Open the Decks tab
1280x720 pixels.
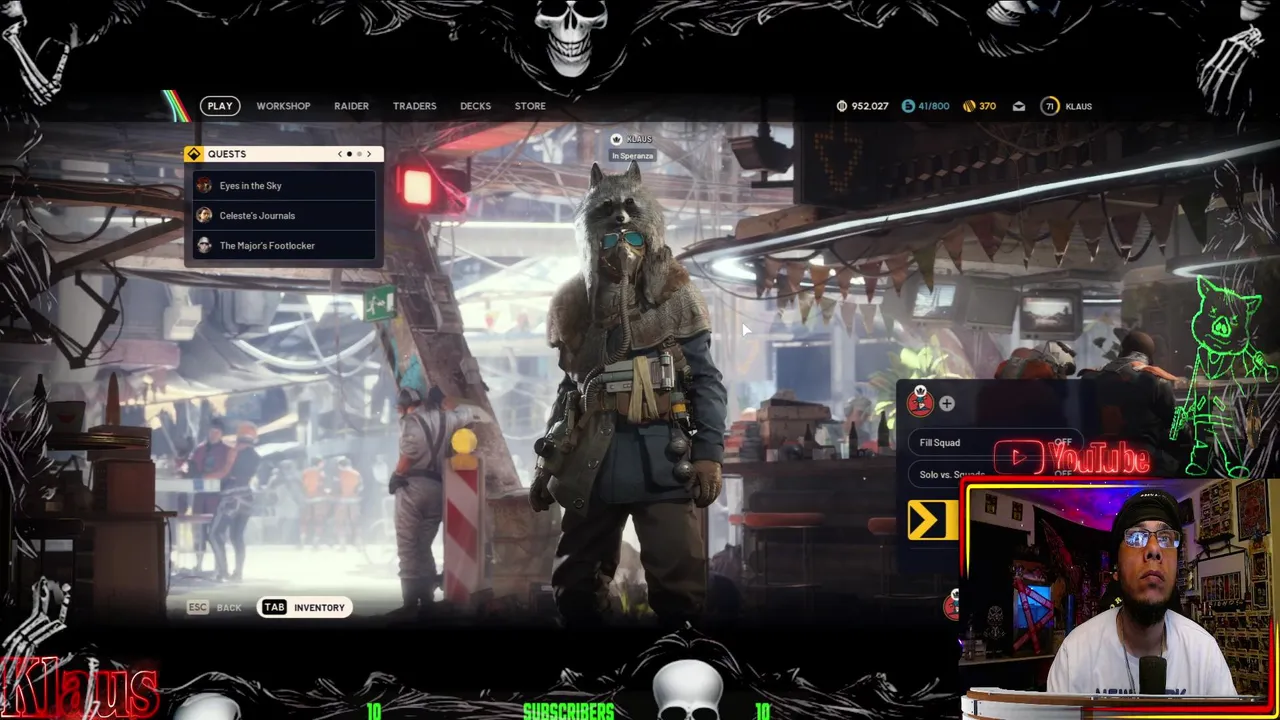(475, 106)
